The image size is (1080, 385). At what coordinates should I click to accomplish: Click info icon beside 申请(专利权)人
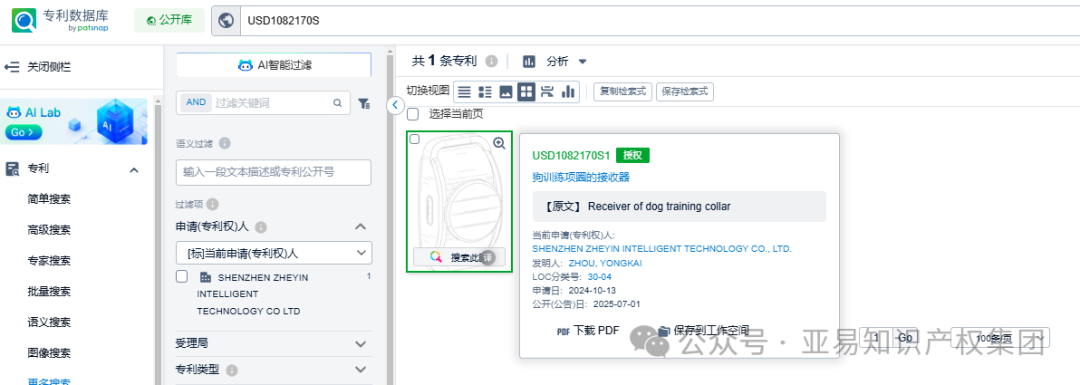[262, 227]
